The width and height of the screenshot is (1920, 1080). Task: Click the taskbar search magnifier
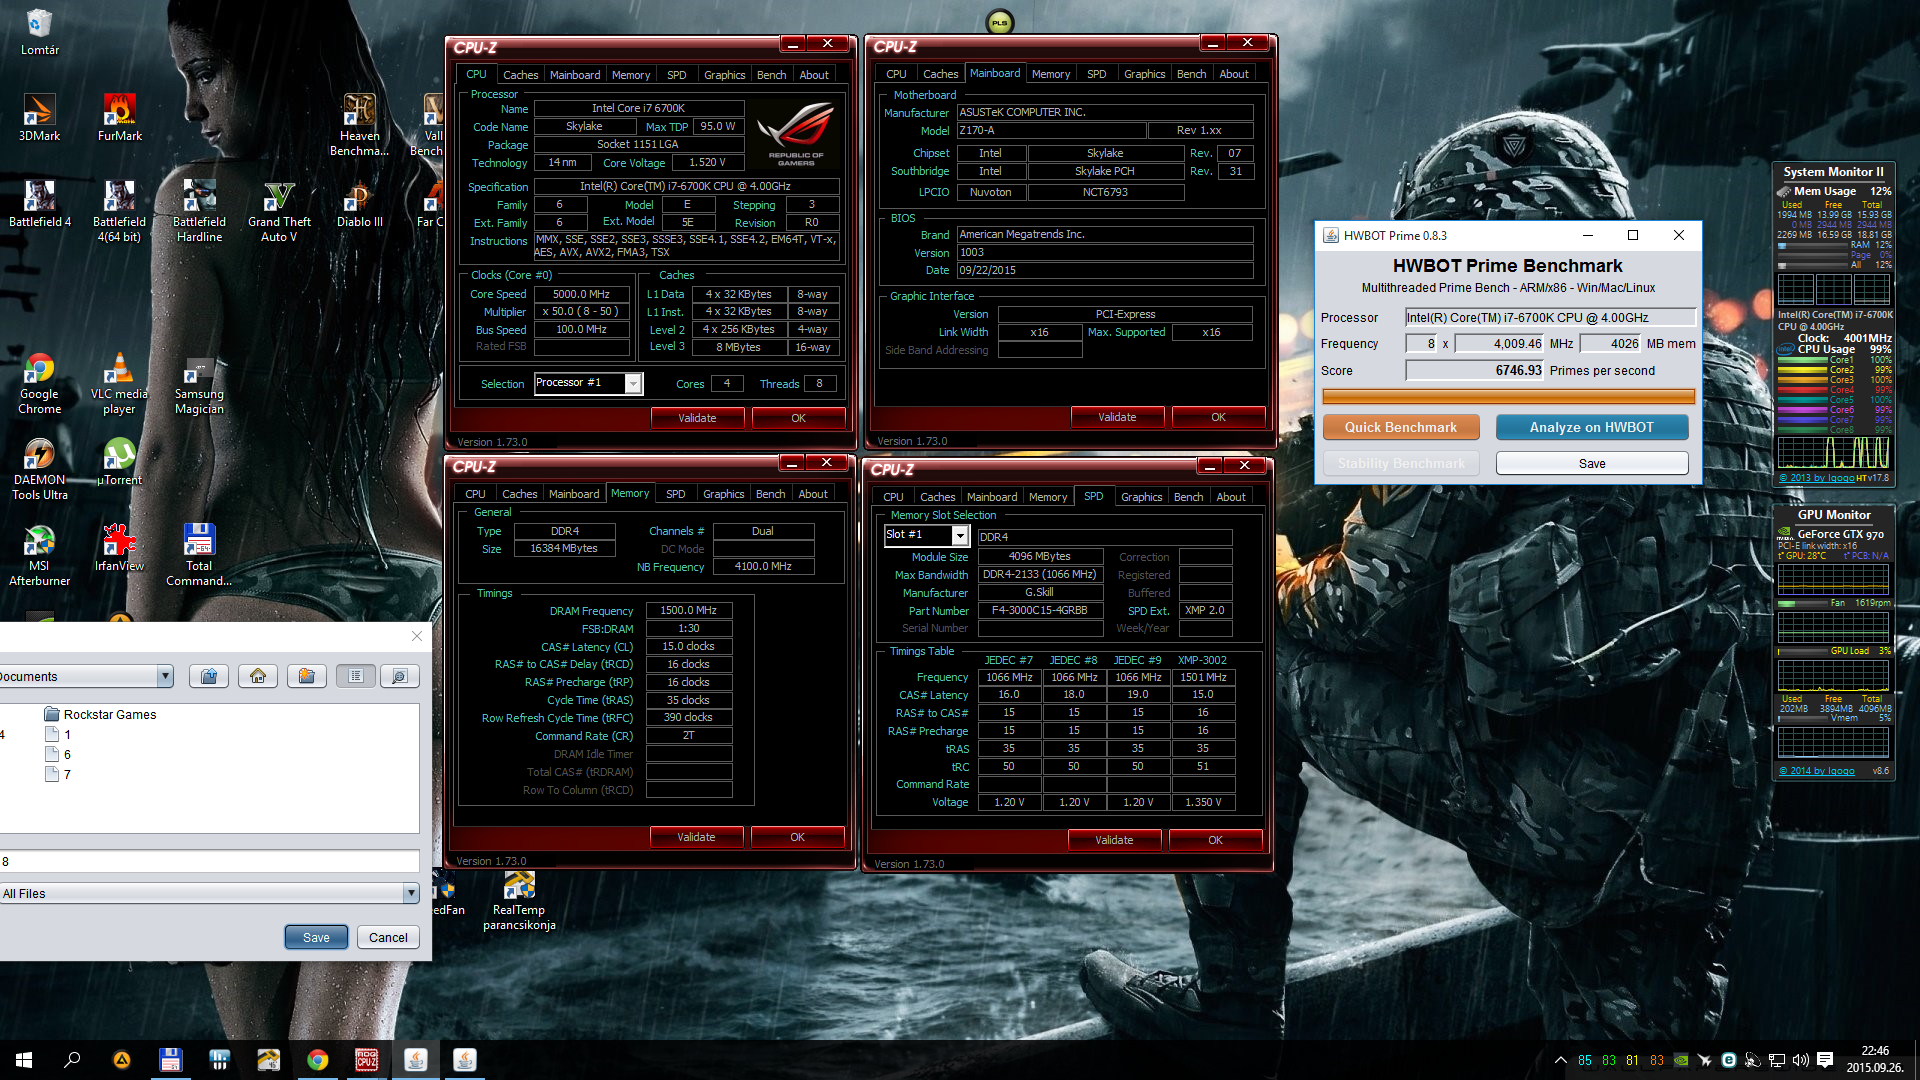pos(72,1060)
